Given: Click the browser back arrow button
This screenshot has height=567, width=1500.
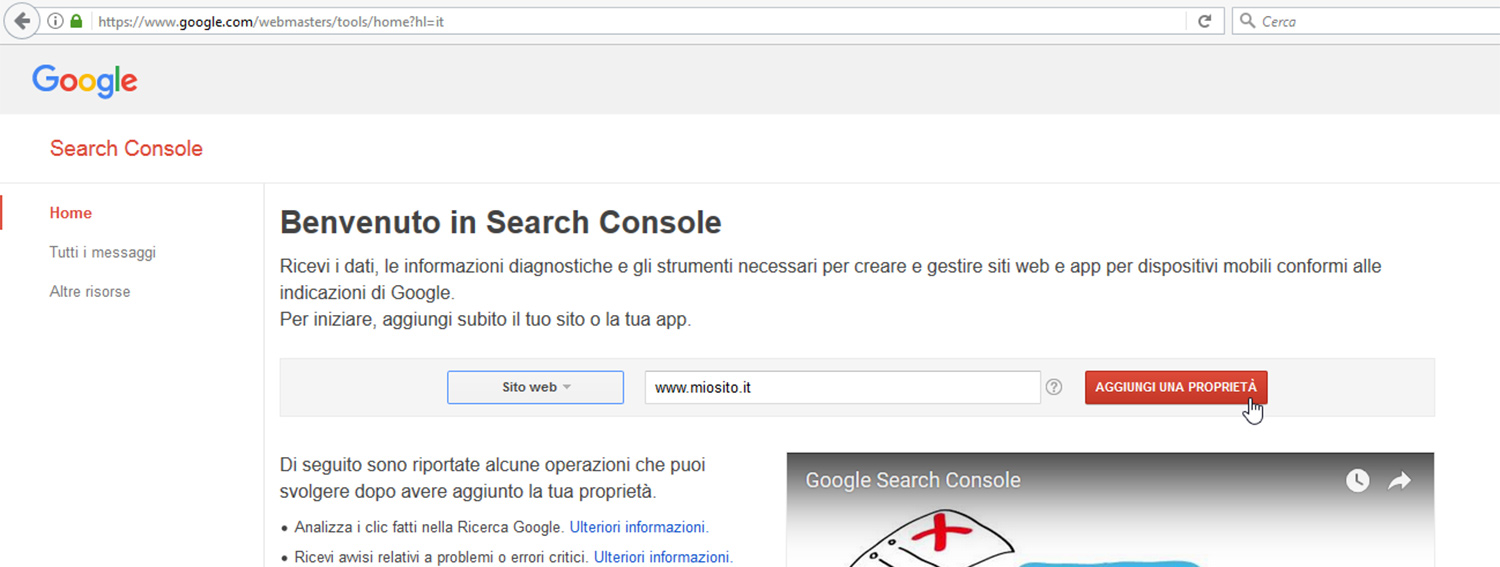Looking at the screenshot, I should [x=21, y=21].
